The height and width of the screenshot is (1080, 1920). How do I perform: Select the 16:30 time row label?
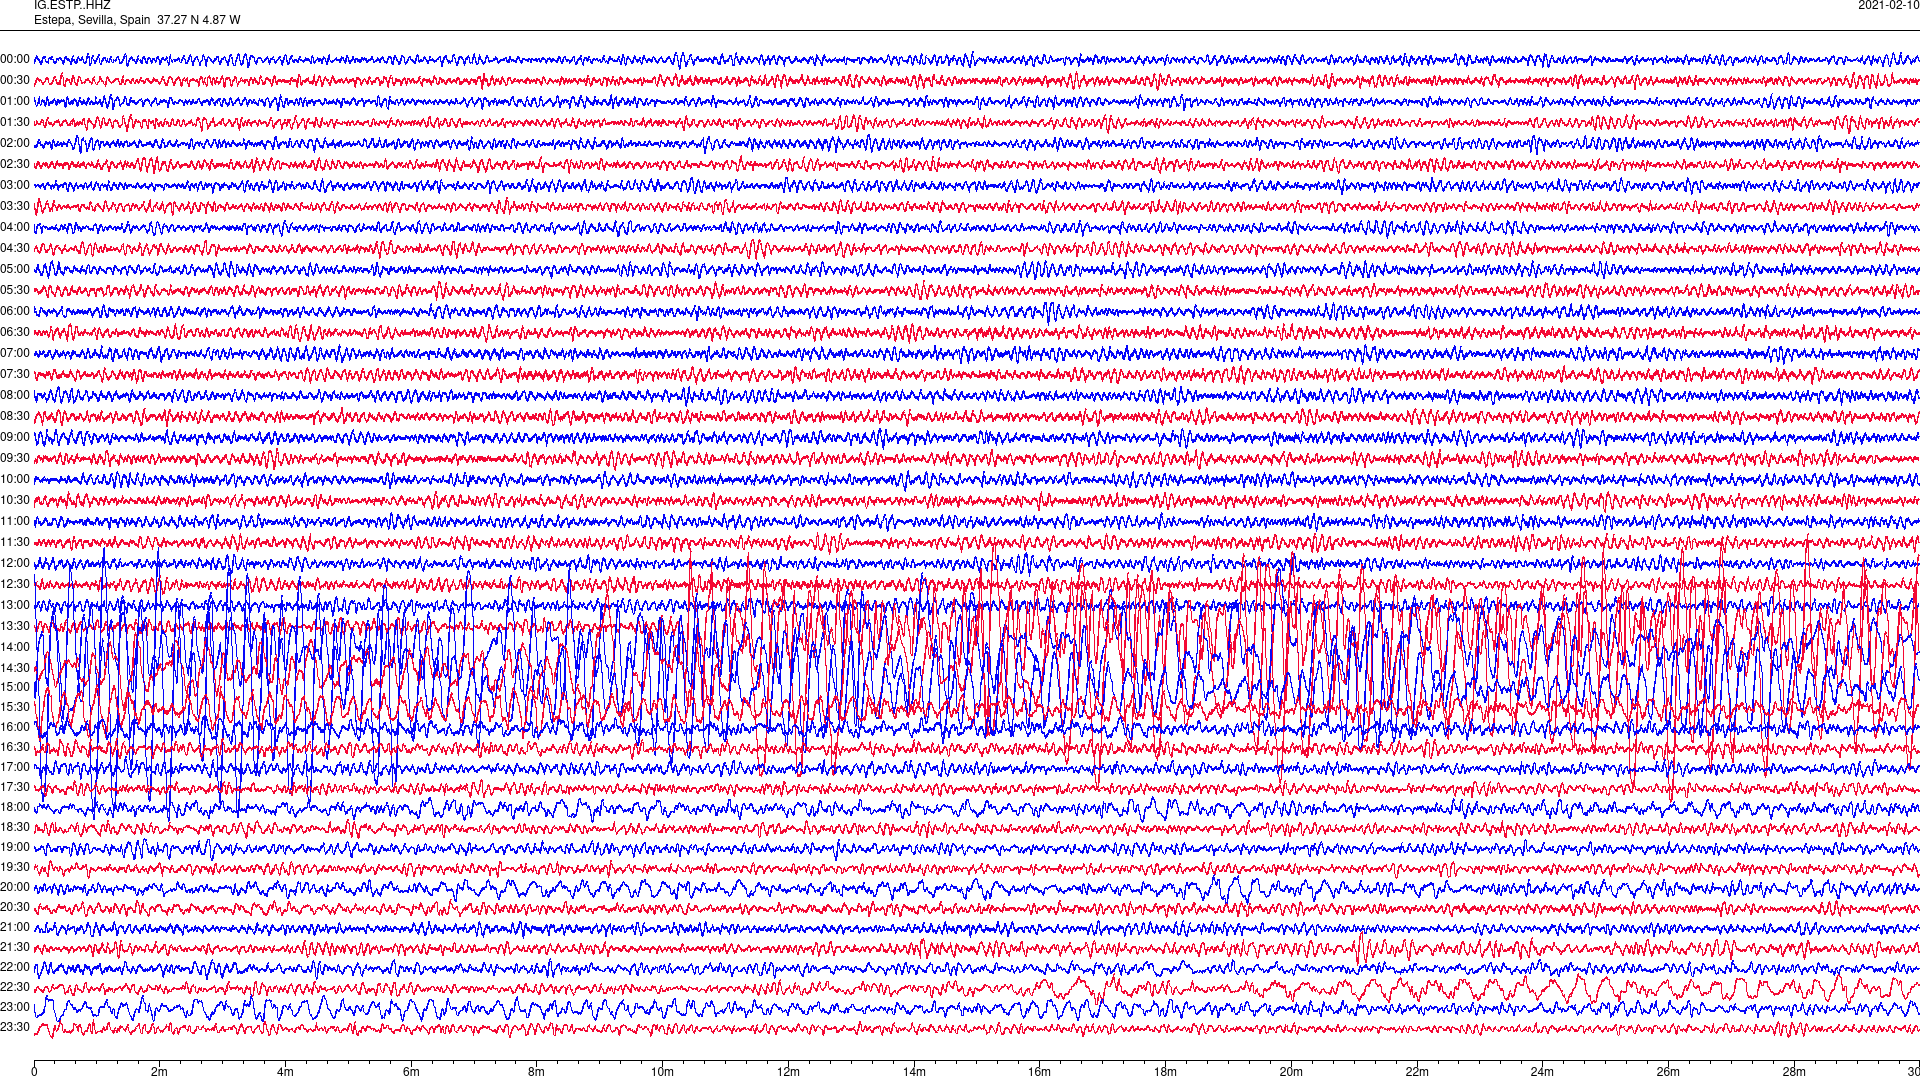coord(15,747)
